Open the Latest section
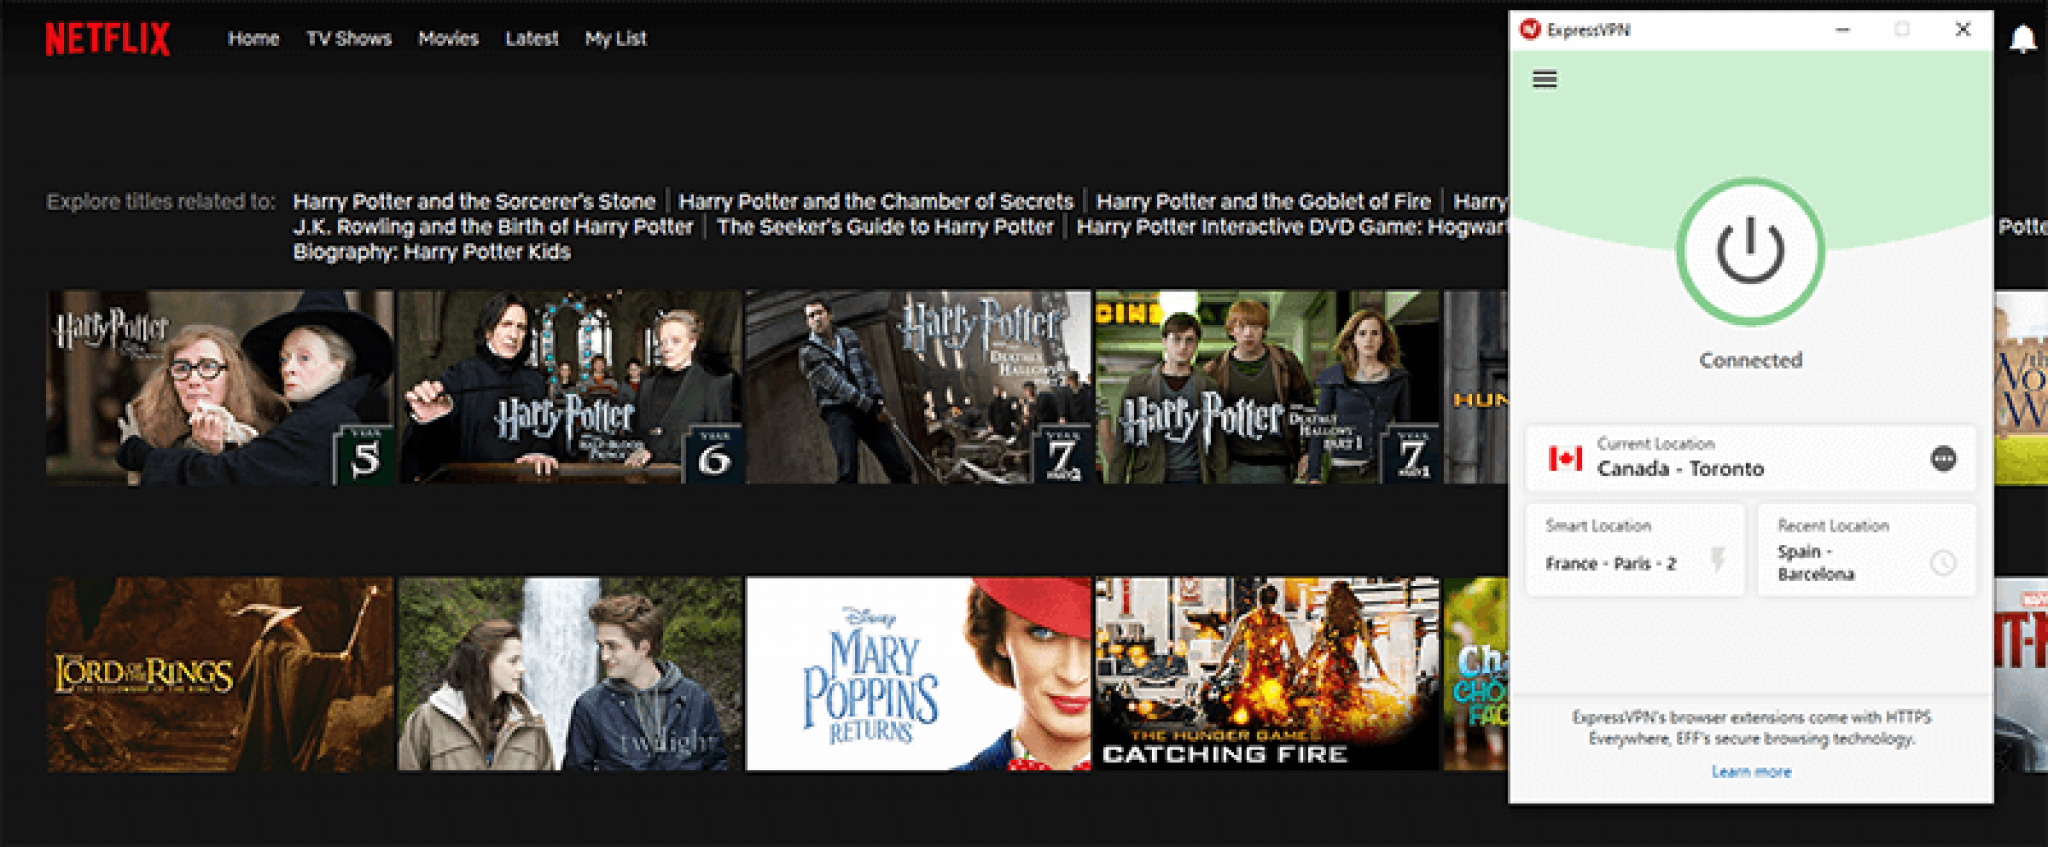This screenshot has height=847, width=2048. point(532,39)
